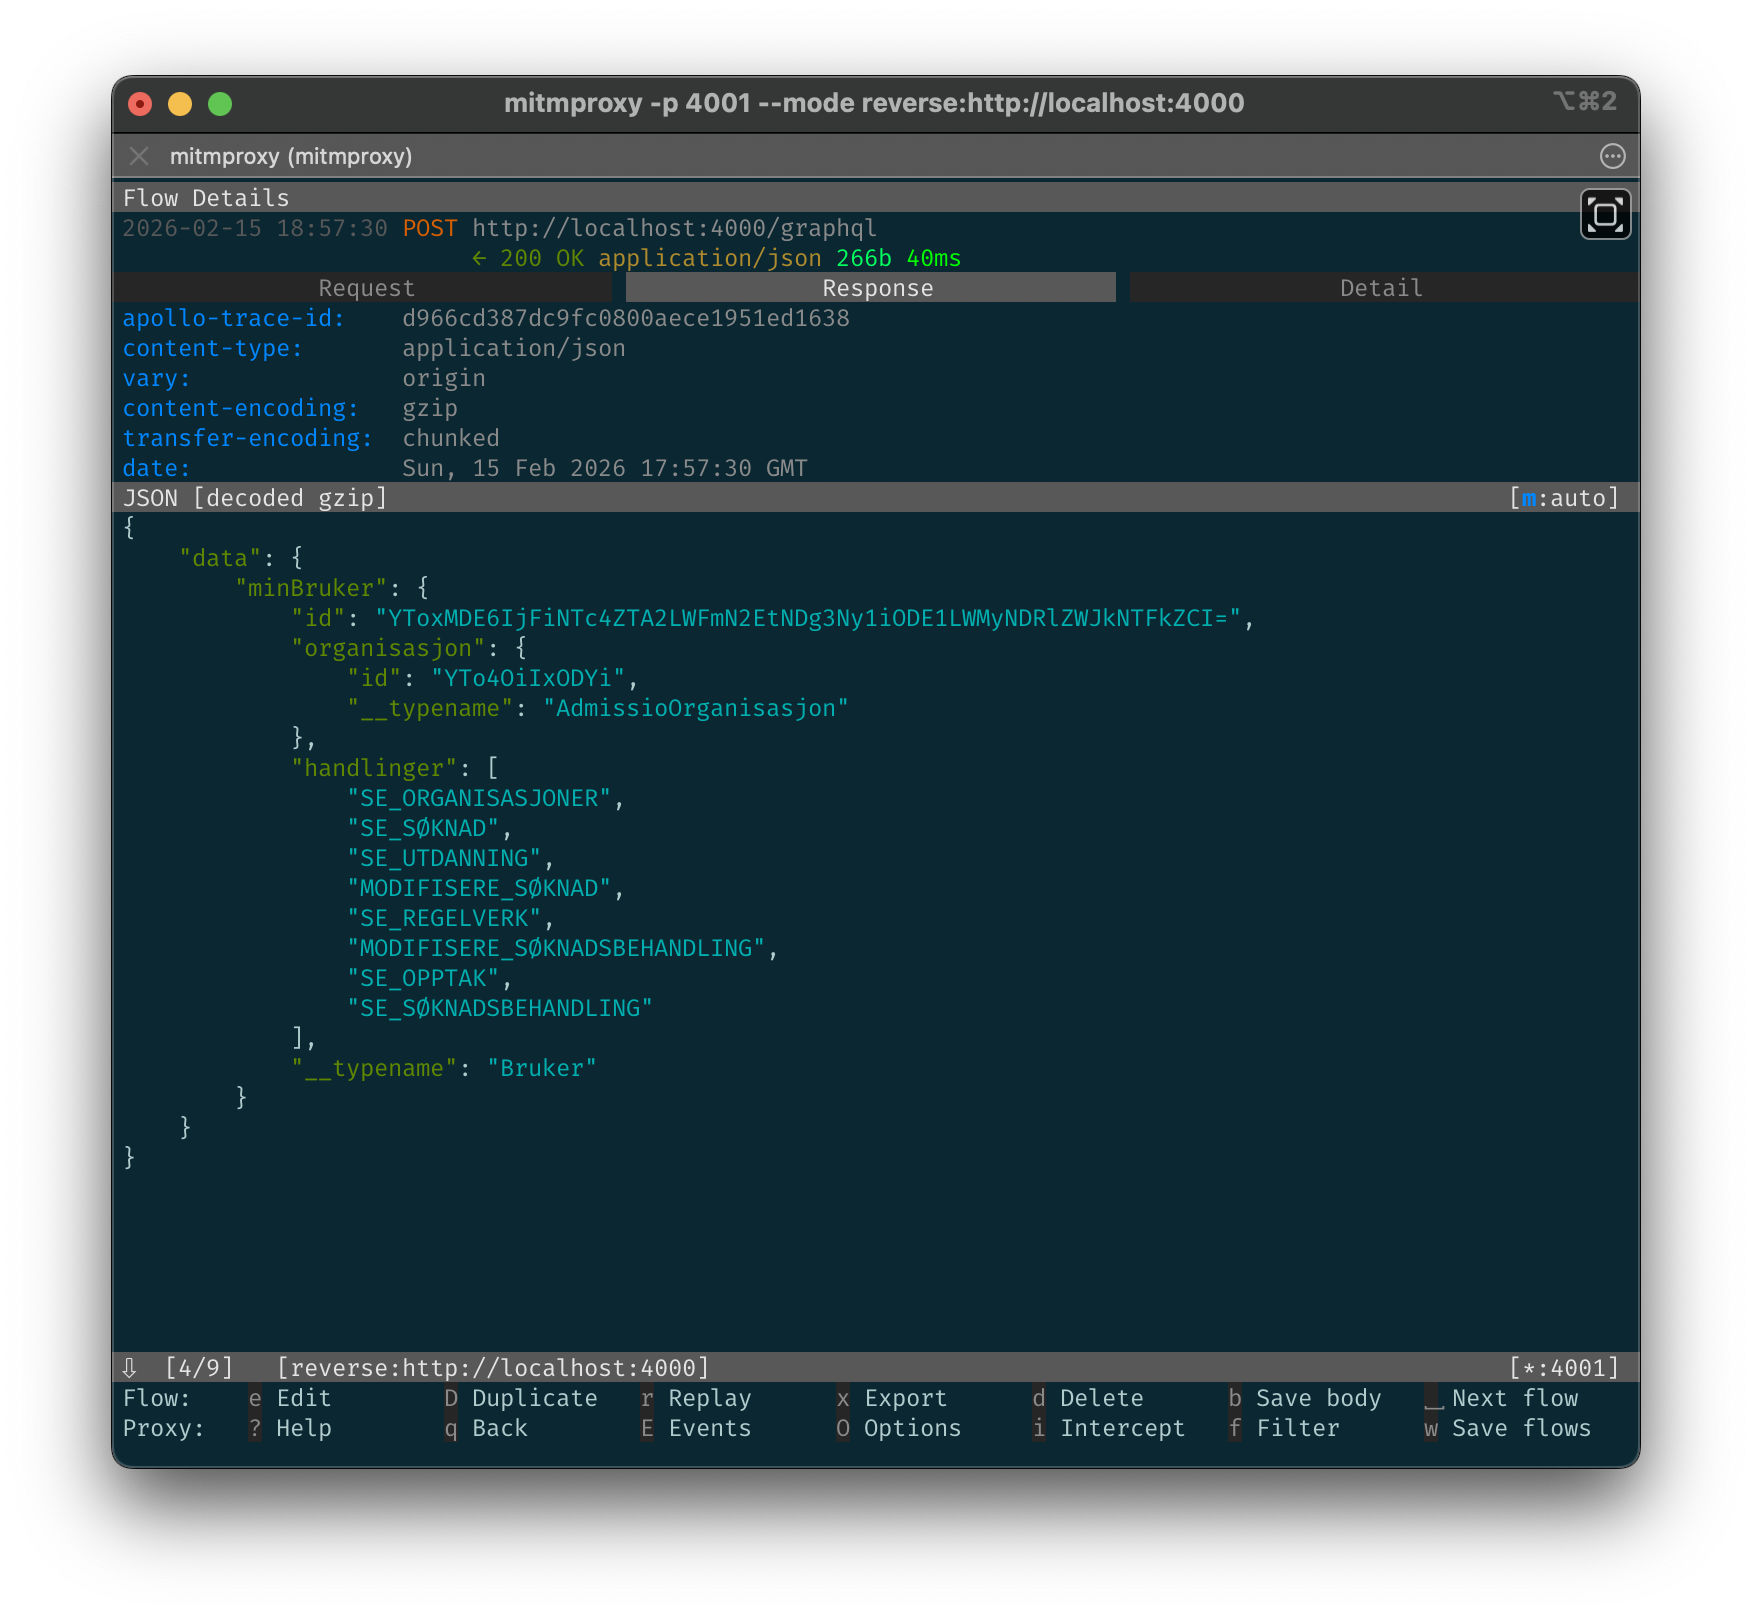Open Options from the Proxy row
This screenshot has width=1752, height=1616.
(911, 1428)
